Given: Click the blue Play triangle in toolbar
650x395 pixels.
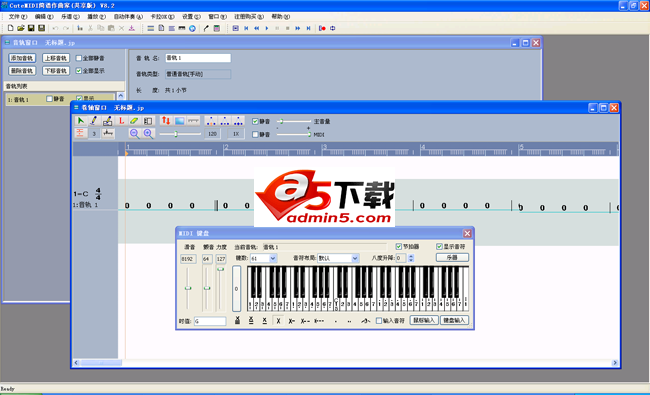Looking at the screenshot, I should pyautogui.click(x=267, y=28).
